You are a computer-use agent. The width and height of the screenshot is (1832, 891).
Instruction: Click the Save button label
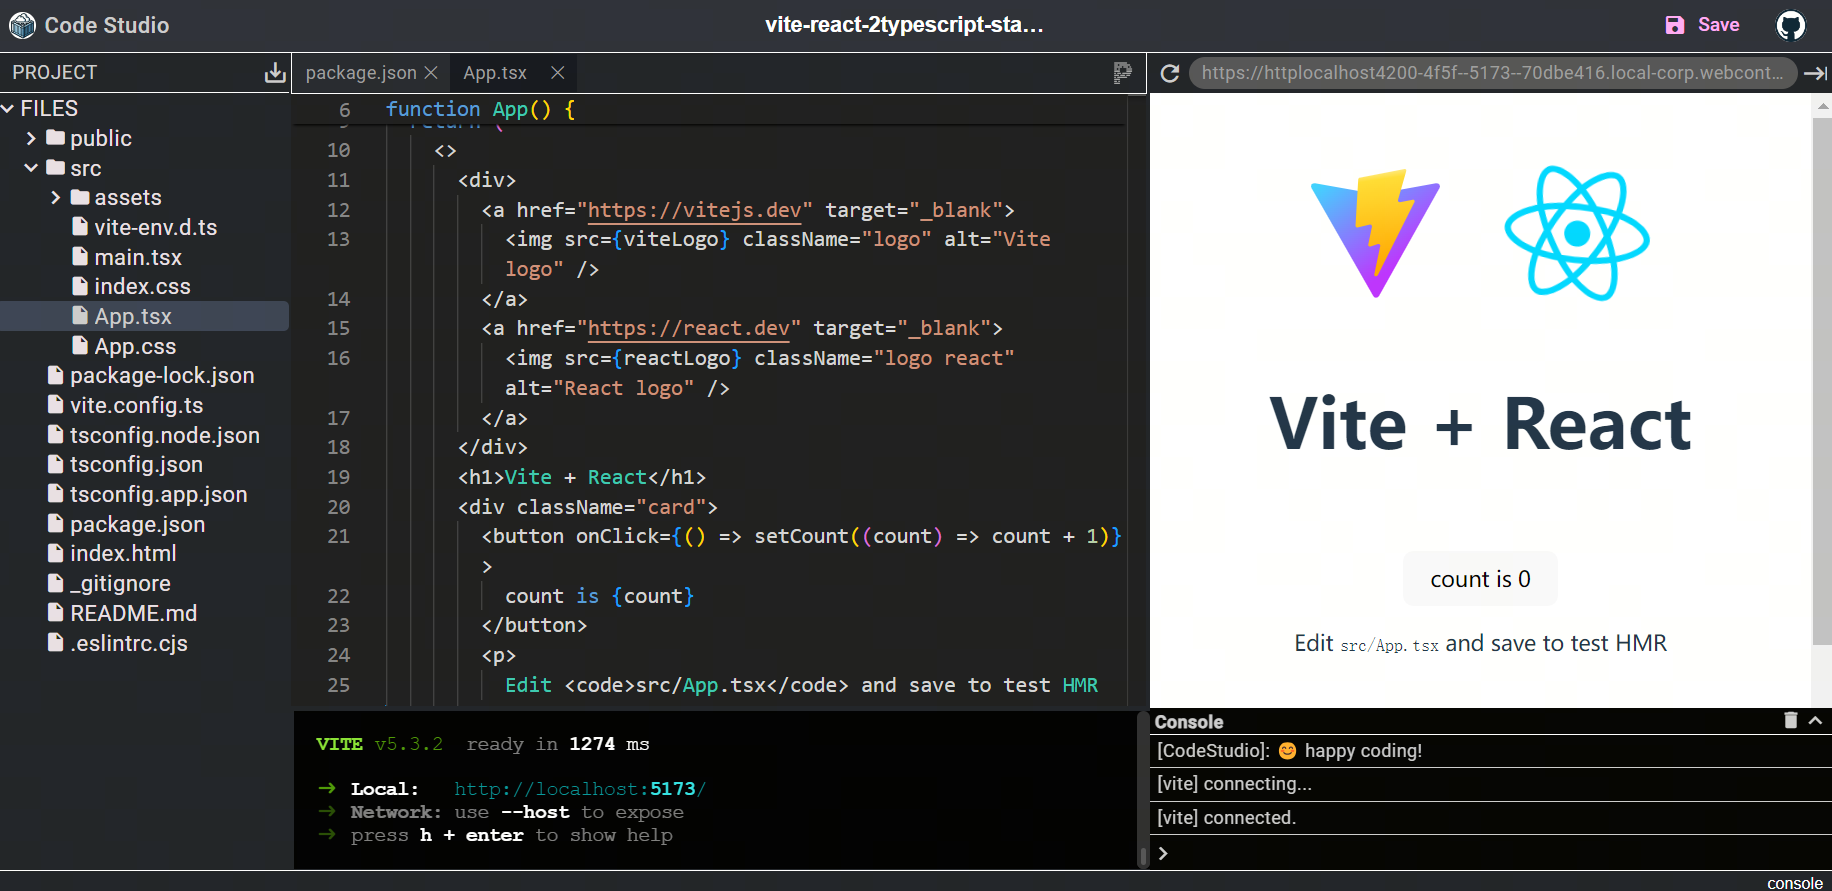point(1718,25)
